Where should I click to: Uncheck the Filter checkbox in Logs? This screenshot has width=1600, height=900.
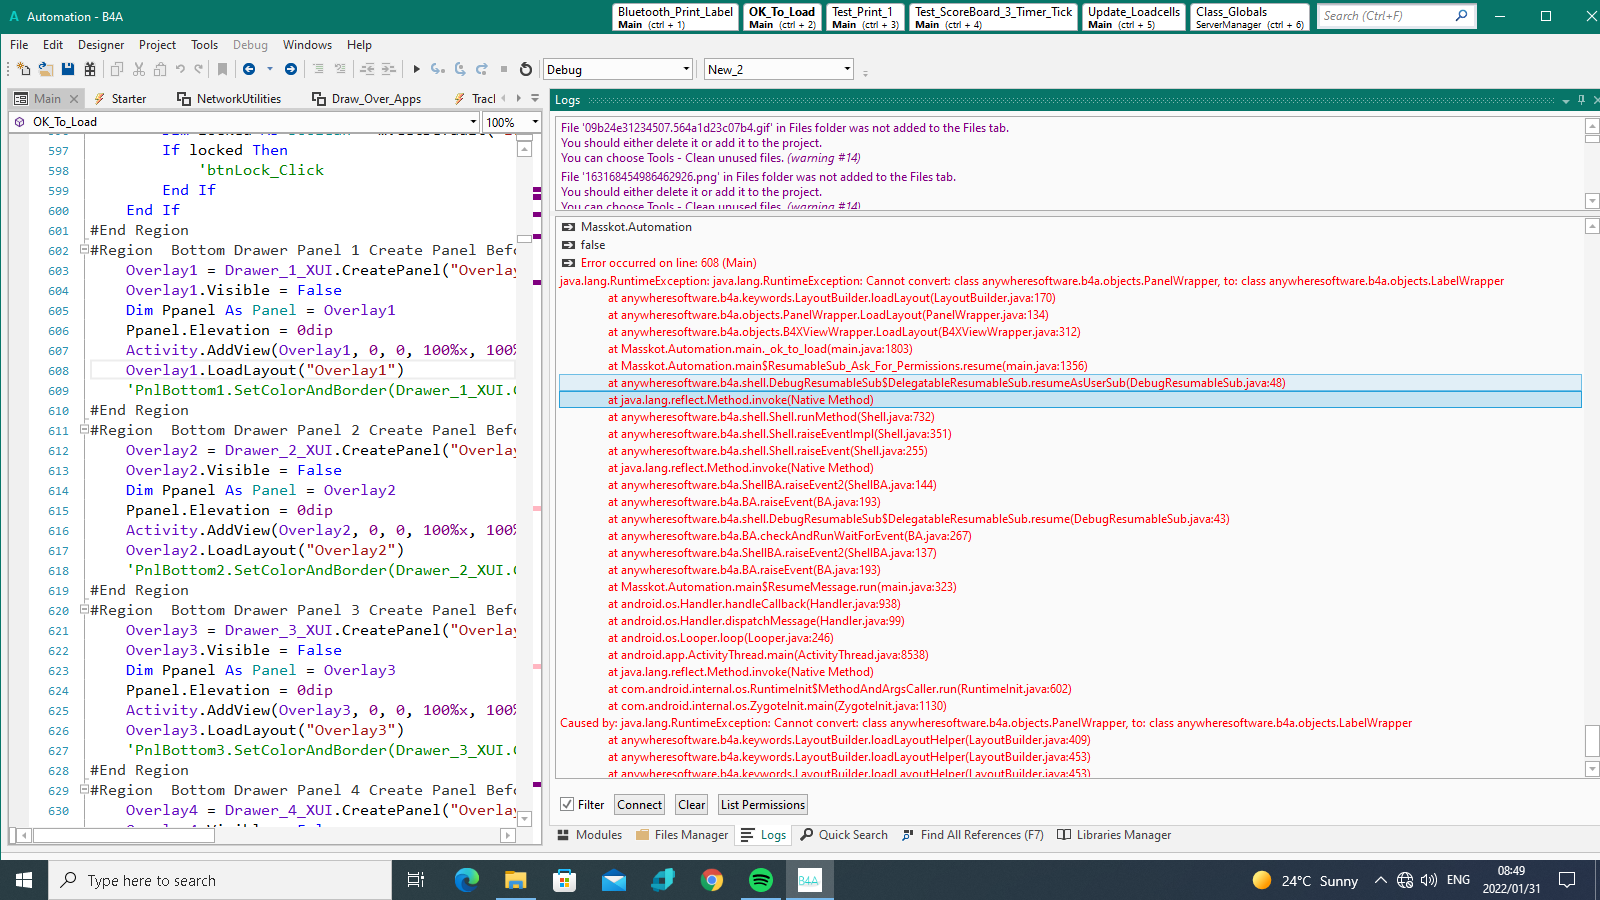pyautogui.click(x=567, y=805)
